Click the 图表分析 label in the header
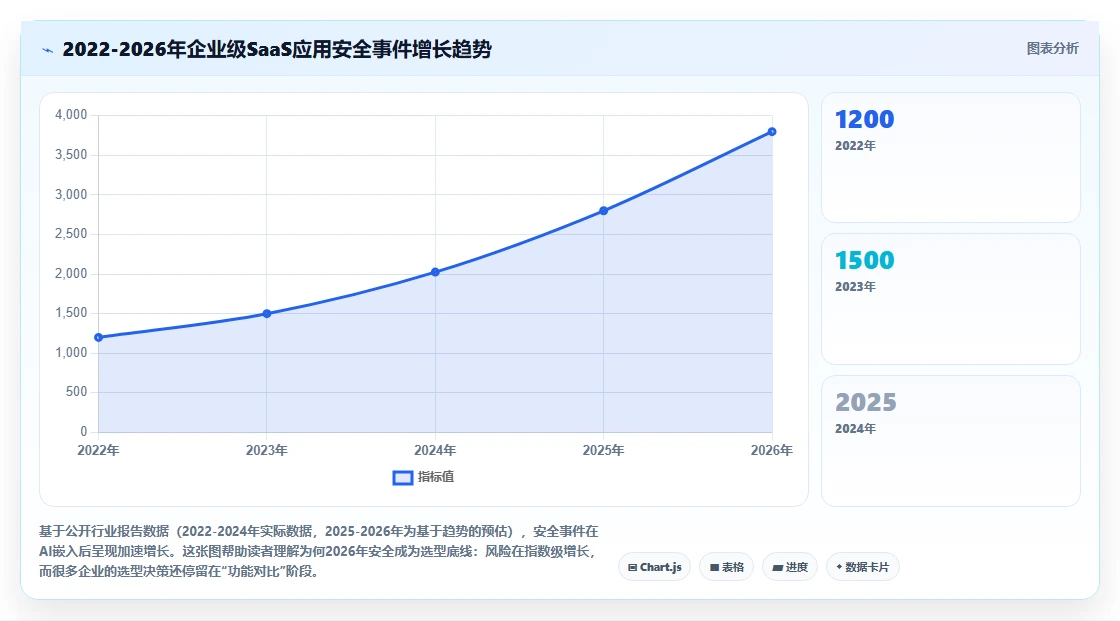This screenshot has width=1120, height=621. 1052,49
